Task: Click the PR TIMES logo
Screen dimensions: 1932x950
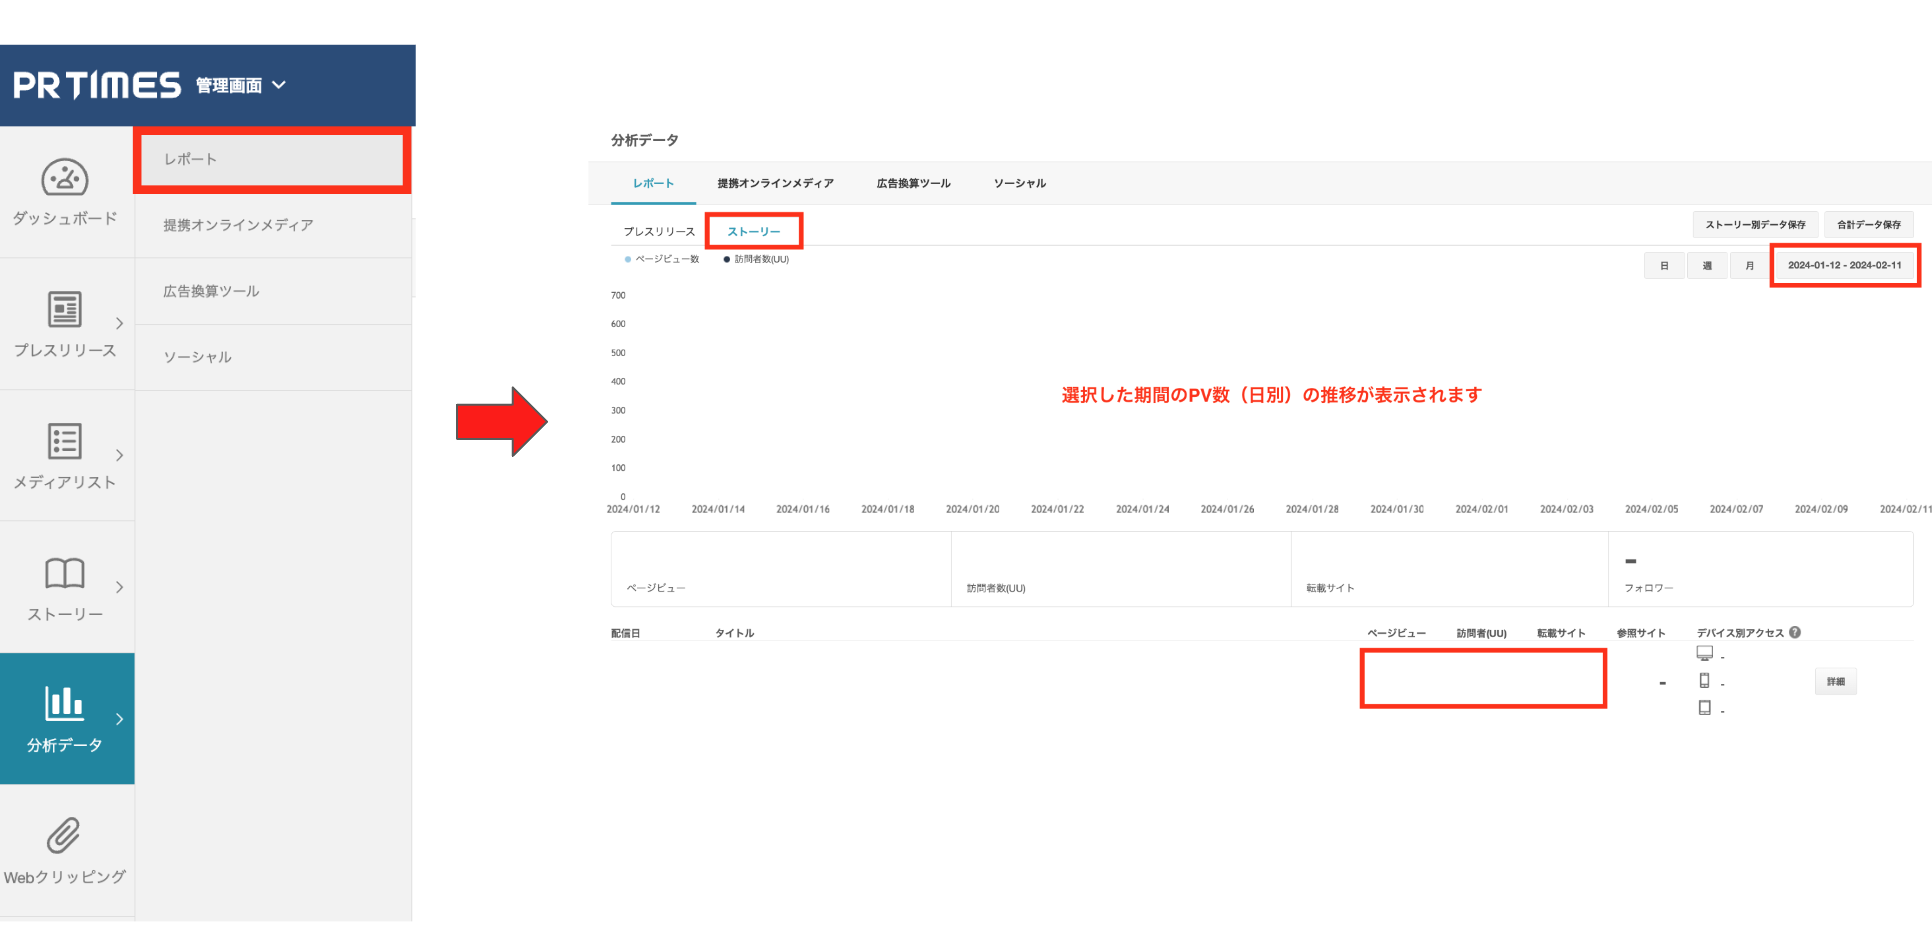Action: pos(97,86)
